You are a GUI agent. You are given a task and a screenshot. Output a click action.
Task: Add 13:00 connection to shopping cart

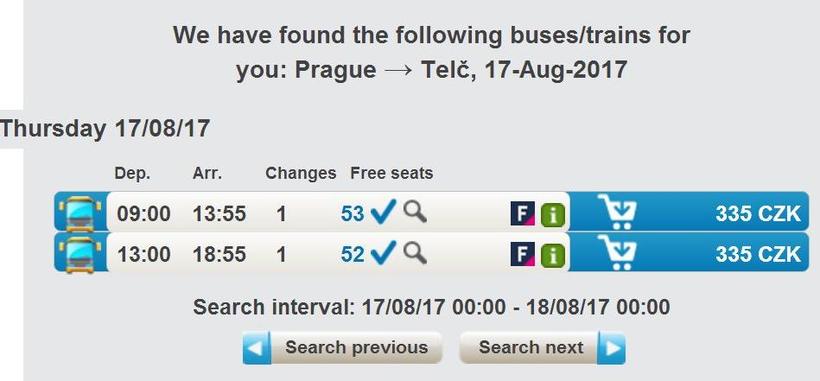tap(618, 252)
